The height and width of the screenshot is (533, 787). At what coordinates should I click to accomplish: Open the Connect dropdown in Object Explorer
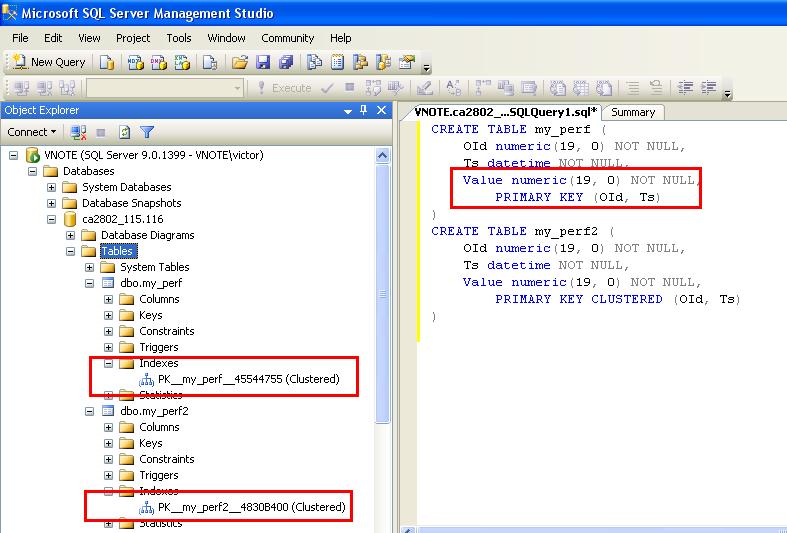coord(32,132)
